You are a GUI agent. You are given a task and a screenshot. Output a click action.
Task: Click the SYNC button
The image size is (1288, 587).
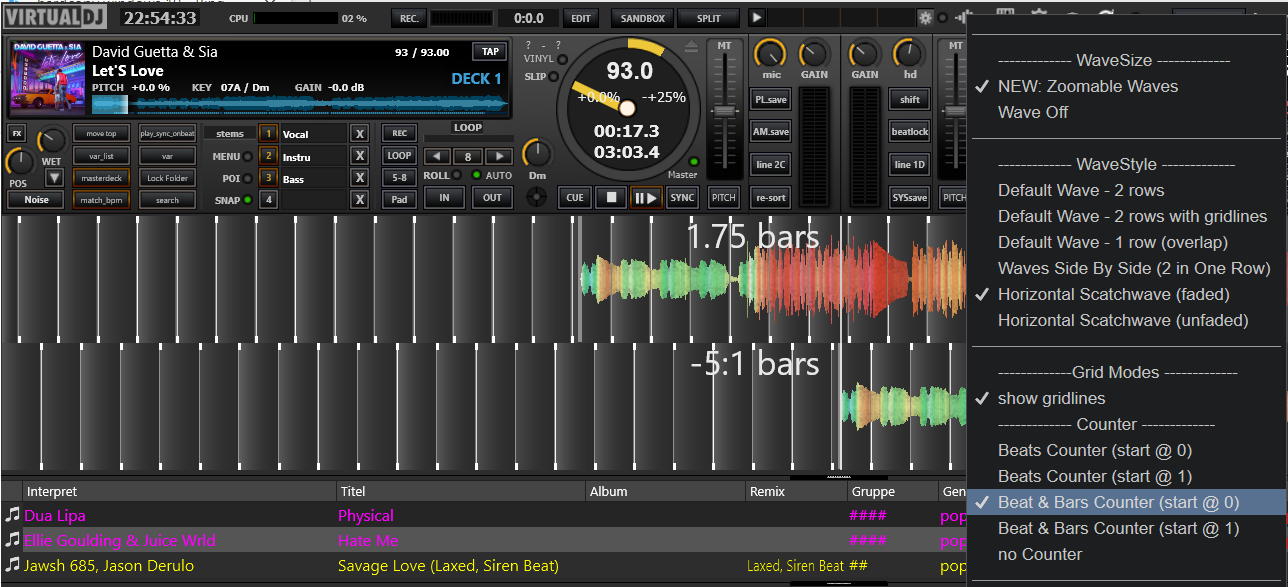(682, 197)
